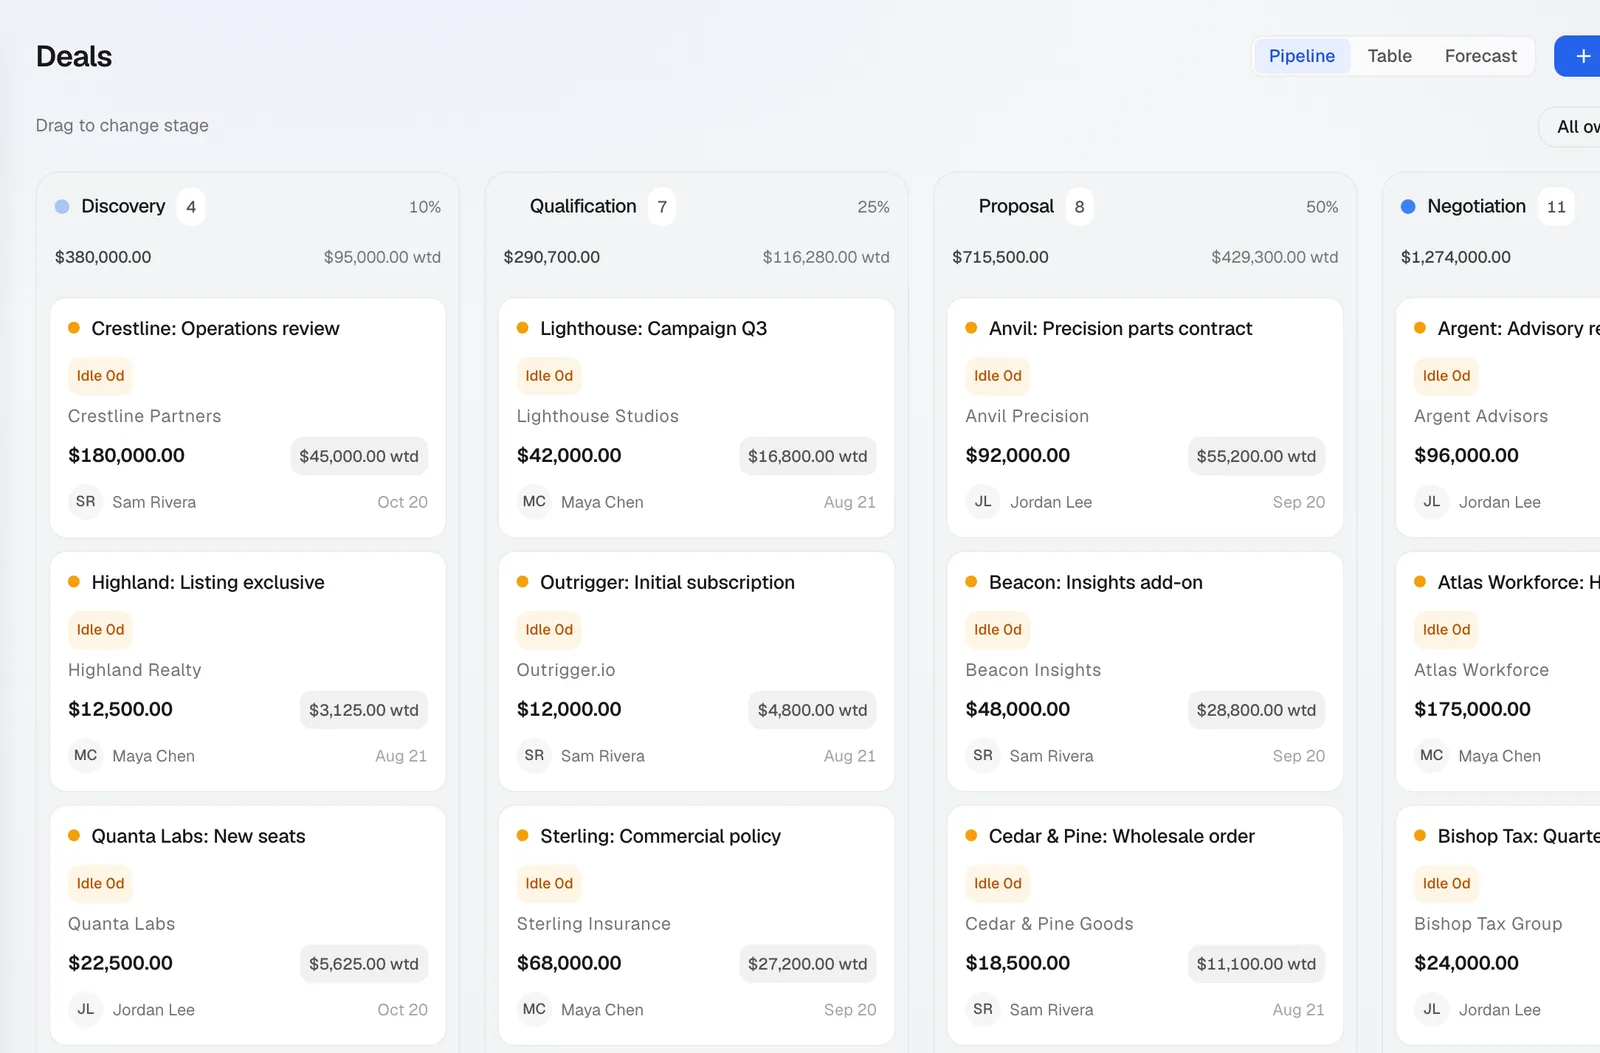The width and height of the screenshot is (1600, 1053).
Task: Click the MC avatar on Highland card
Action: pyautogui.click(x=86, y=756)
